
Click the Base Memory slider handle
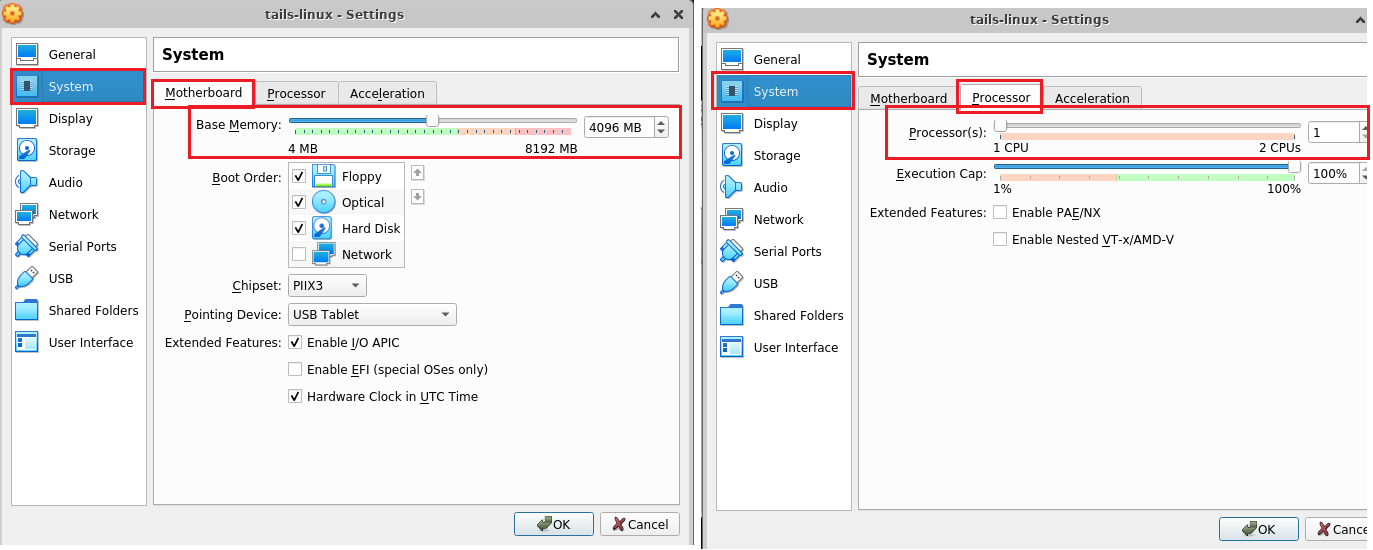[x=432, y=121]
